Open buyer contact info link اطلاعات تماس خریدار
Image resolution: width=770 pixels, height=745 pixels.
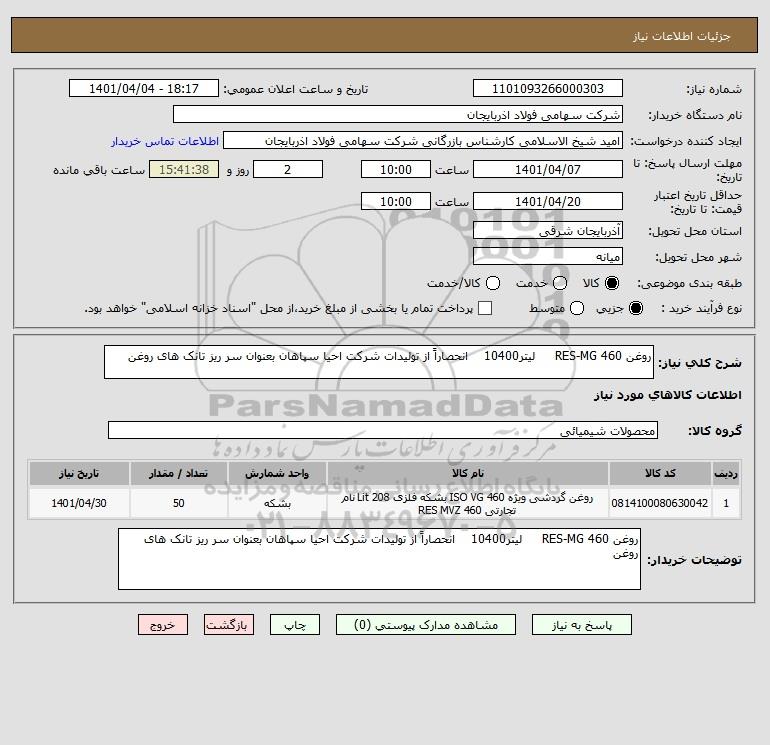165,141
